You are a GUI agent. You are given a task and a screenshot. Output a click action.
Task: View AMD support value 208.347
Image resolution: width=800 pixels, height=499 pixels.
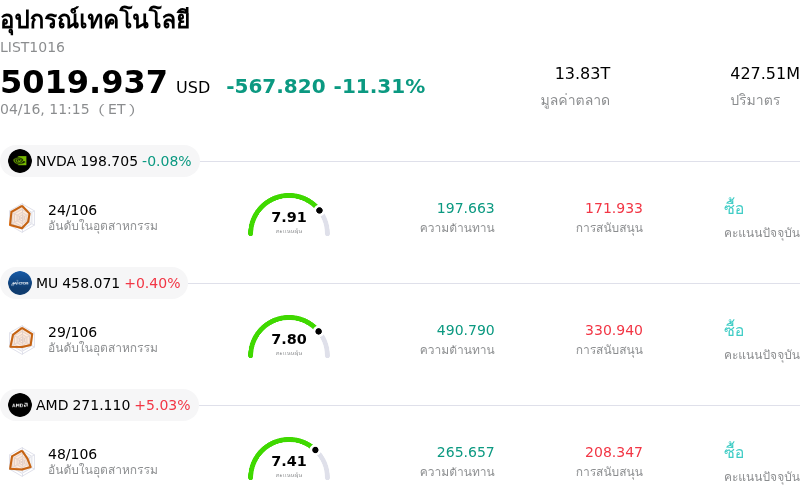point(613,452)
